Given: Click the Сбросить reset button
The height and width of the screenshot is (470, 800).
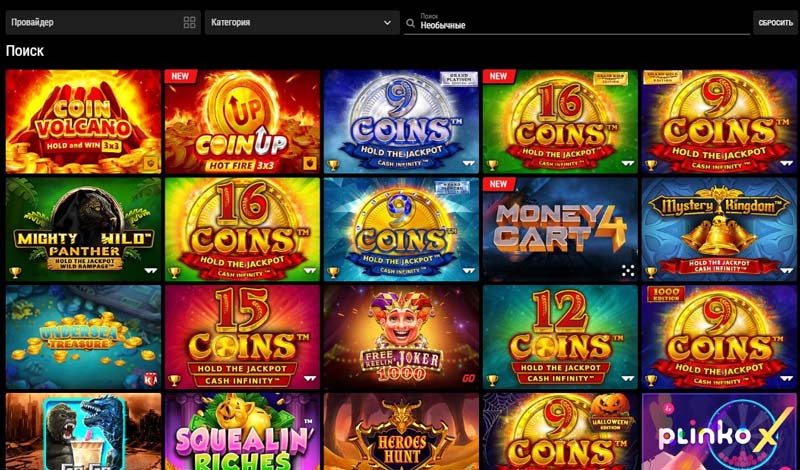Looking at the screenshot, I should [x=774, y=23].
